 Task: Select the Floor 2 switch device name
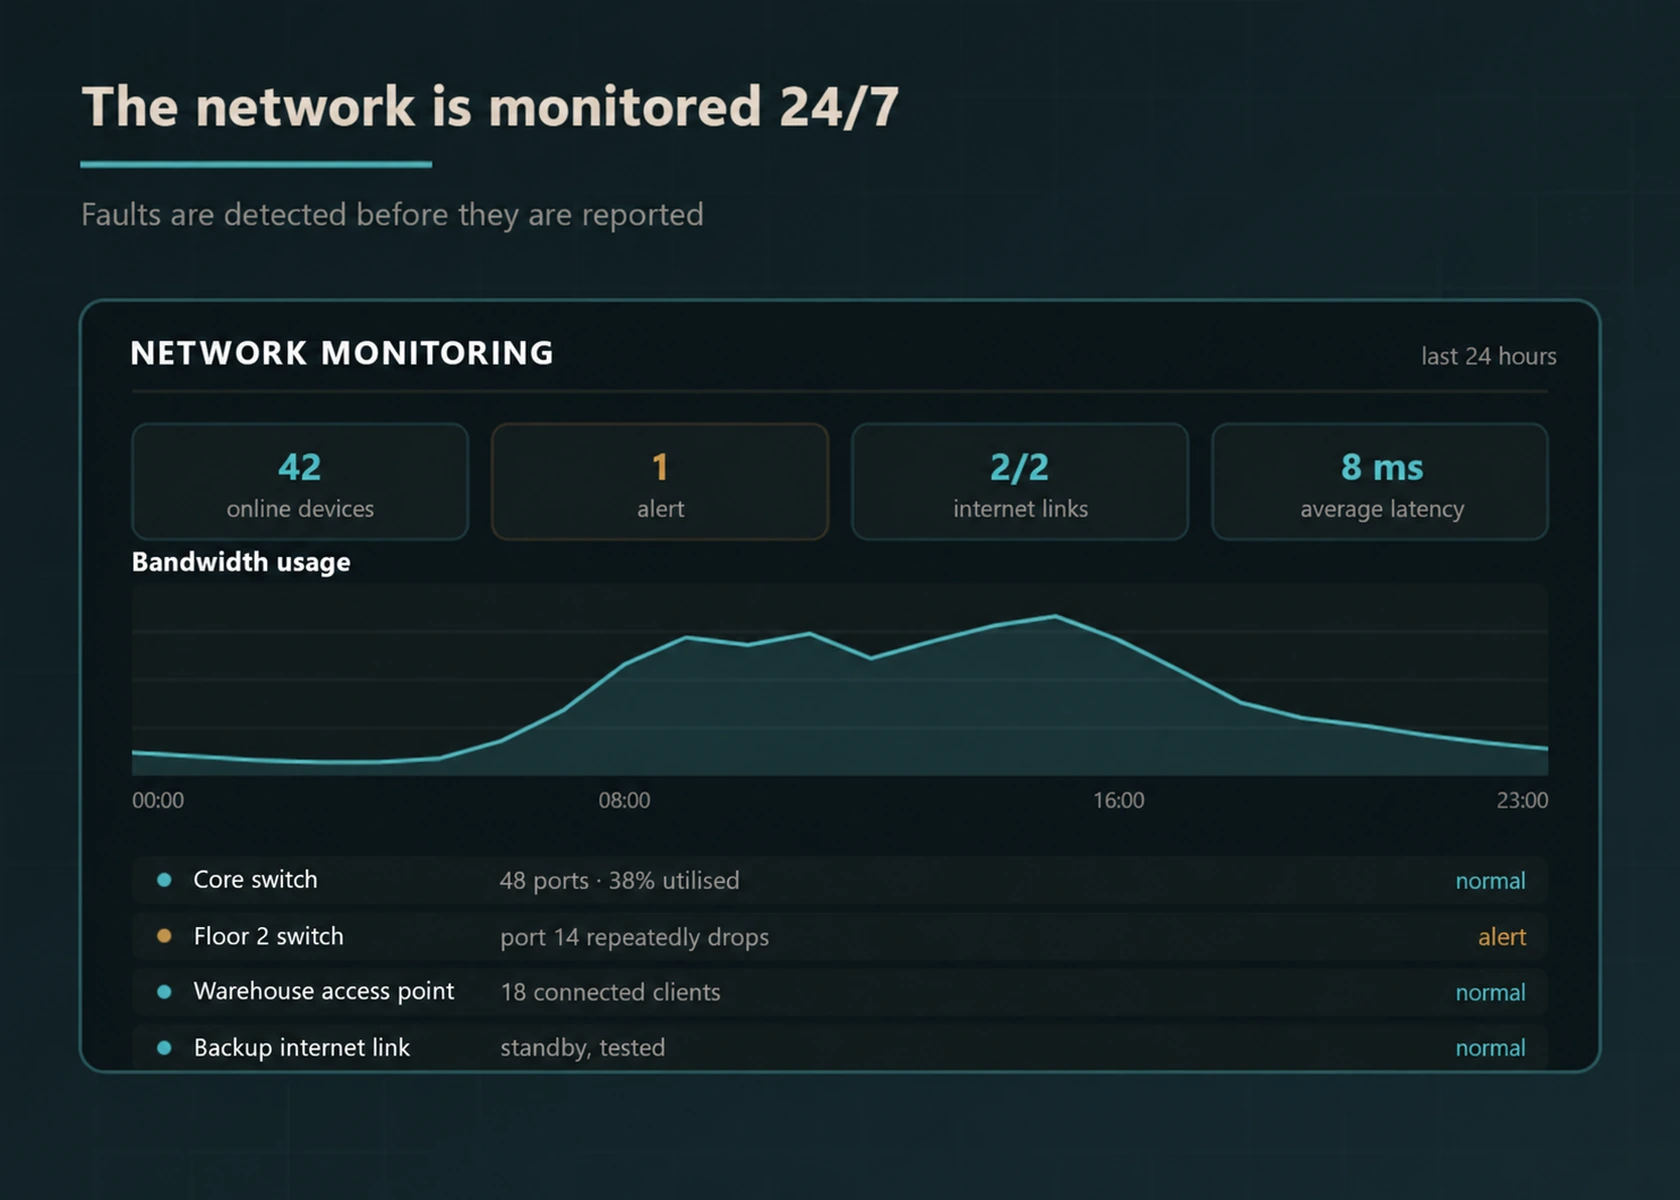(268, 936)
